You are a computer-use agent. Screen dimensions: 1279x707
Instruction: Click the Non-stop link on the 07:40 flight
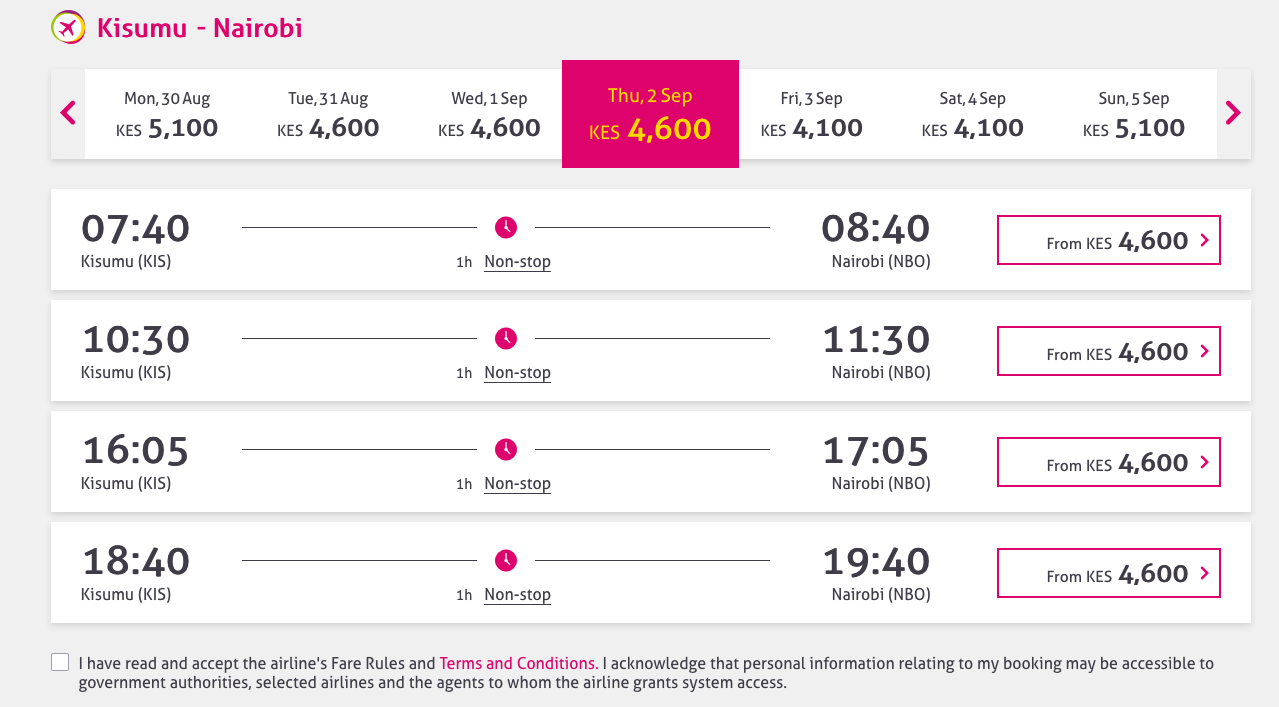click(516, 261)
